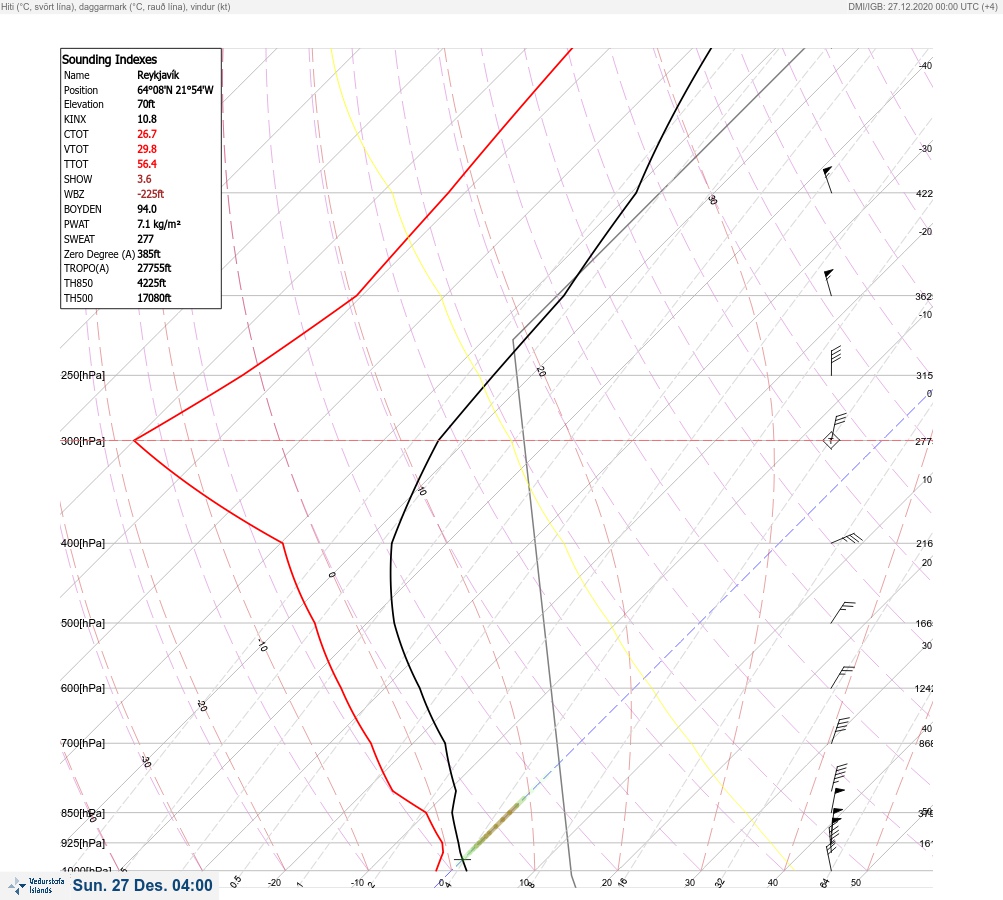The width and height of the screenshot is (1003, 900).
Task: Click the wind barb on the 250 hPa line
Action: click(x=835, y=361)
